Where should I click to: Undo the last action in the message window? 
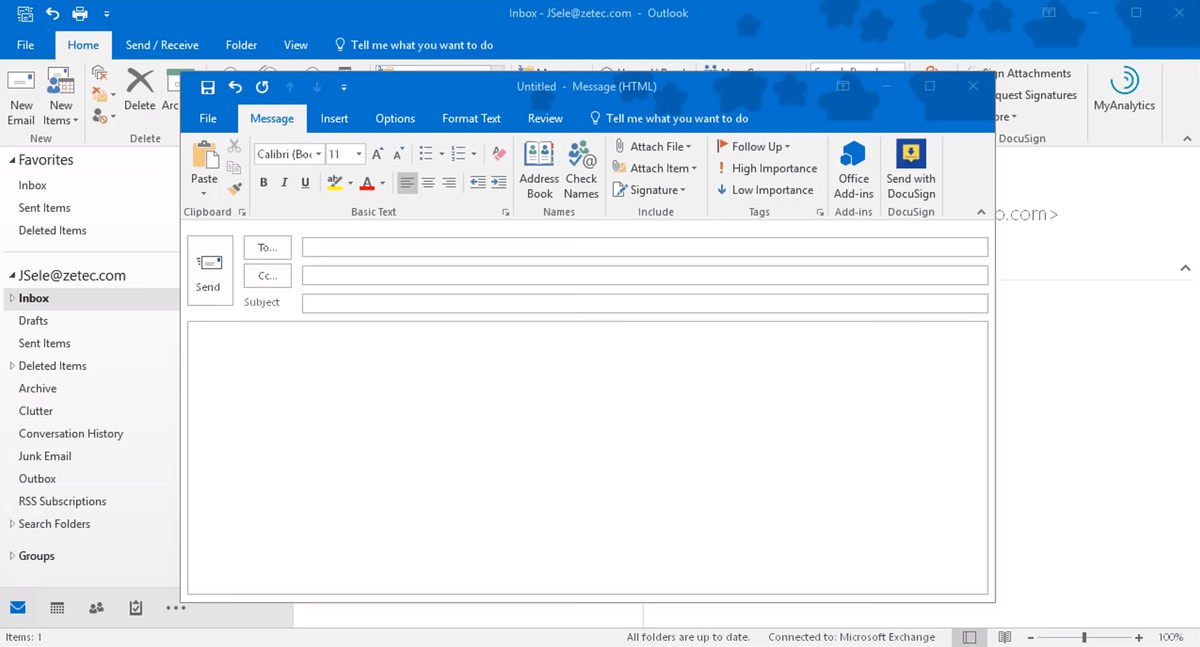coord(235,87)
